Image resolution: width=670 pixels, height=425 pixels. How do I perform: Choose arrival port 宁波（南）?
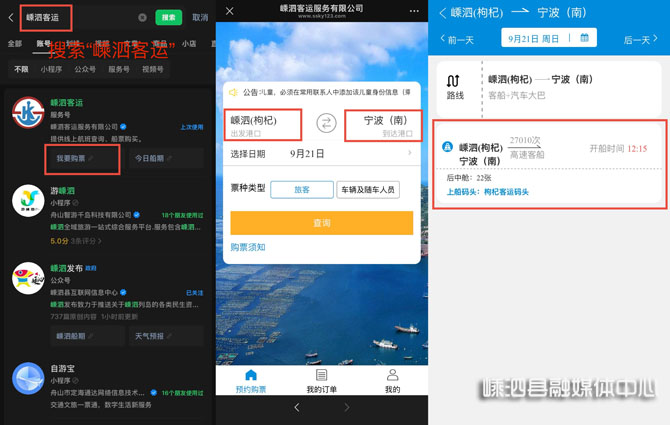pos(383,125)
